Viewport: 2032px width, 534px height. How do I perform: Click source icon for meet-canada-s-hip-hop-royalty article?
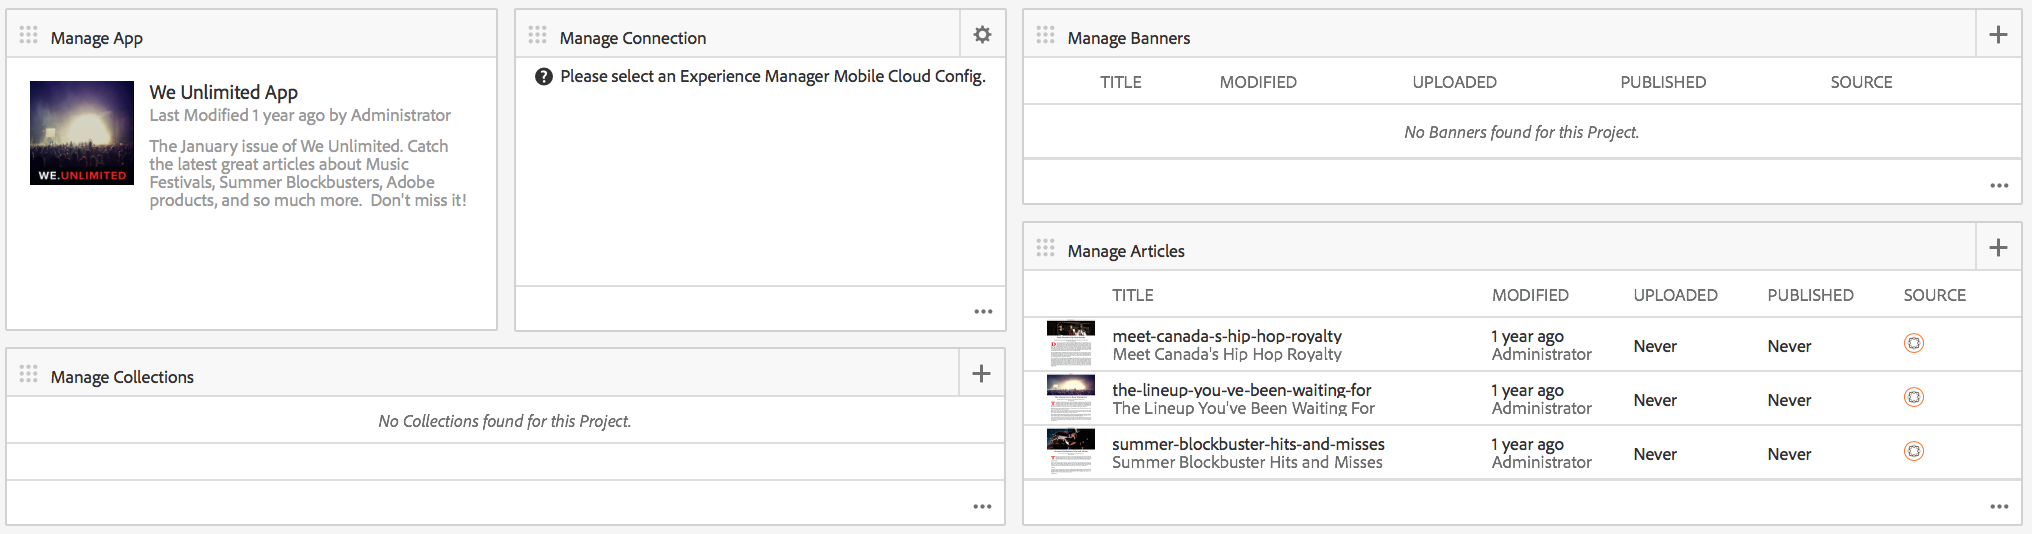click(1913, 344)
